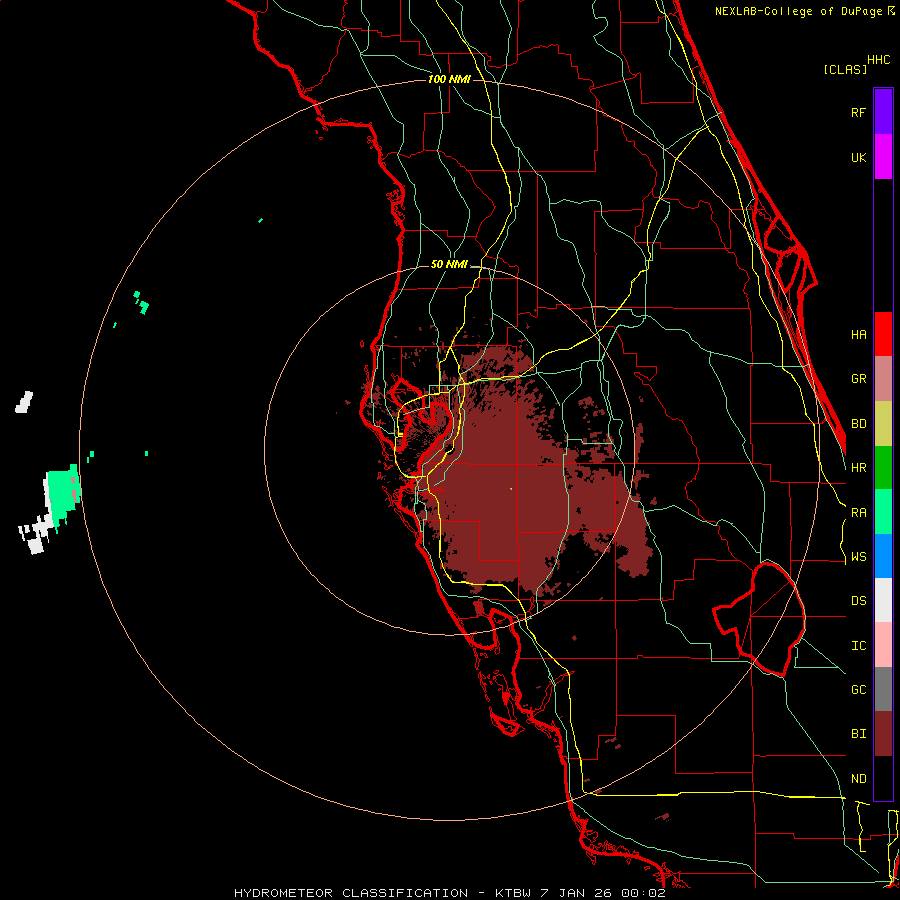Click the "DS" legend label
900x900 pixels.
858,600
